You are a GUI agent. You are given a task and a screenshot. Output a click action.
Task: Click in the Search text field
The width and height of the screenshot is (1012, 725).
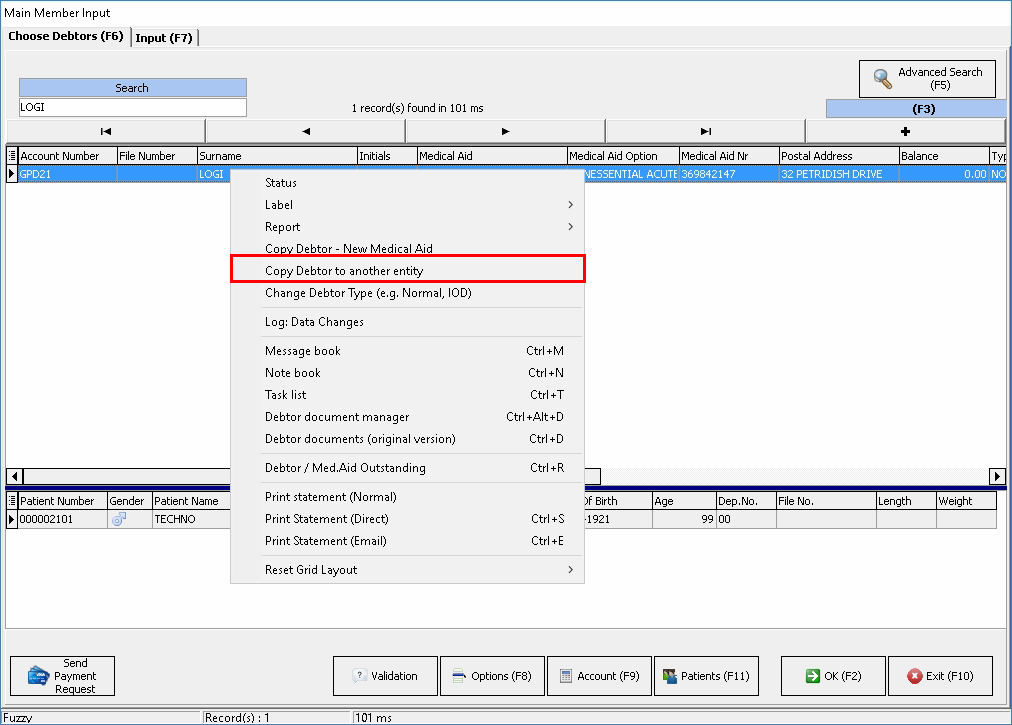(132, 108)
